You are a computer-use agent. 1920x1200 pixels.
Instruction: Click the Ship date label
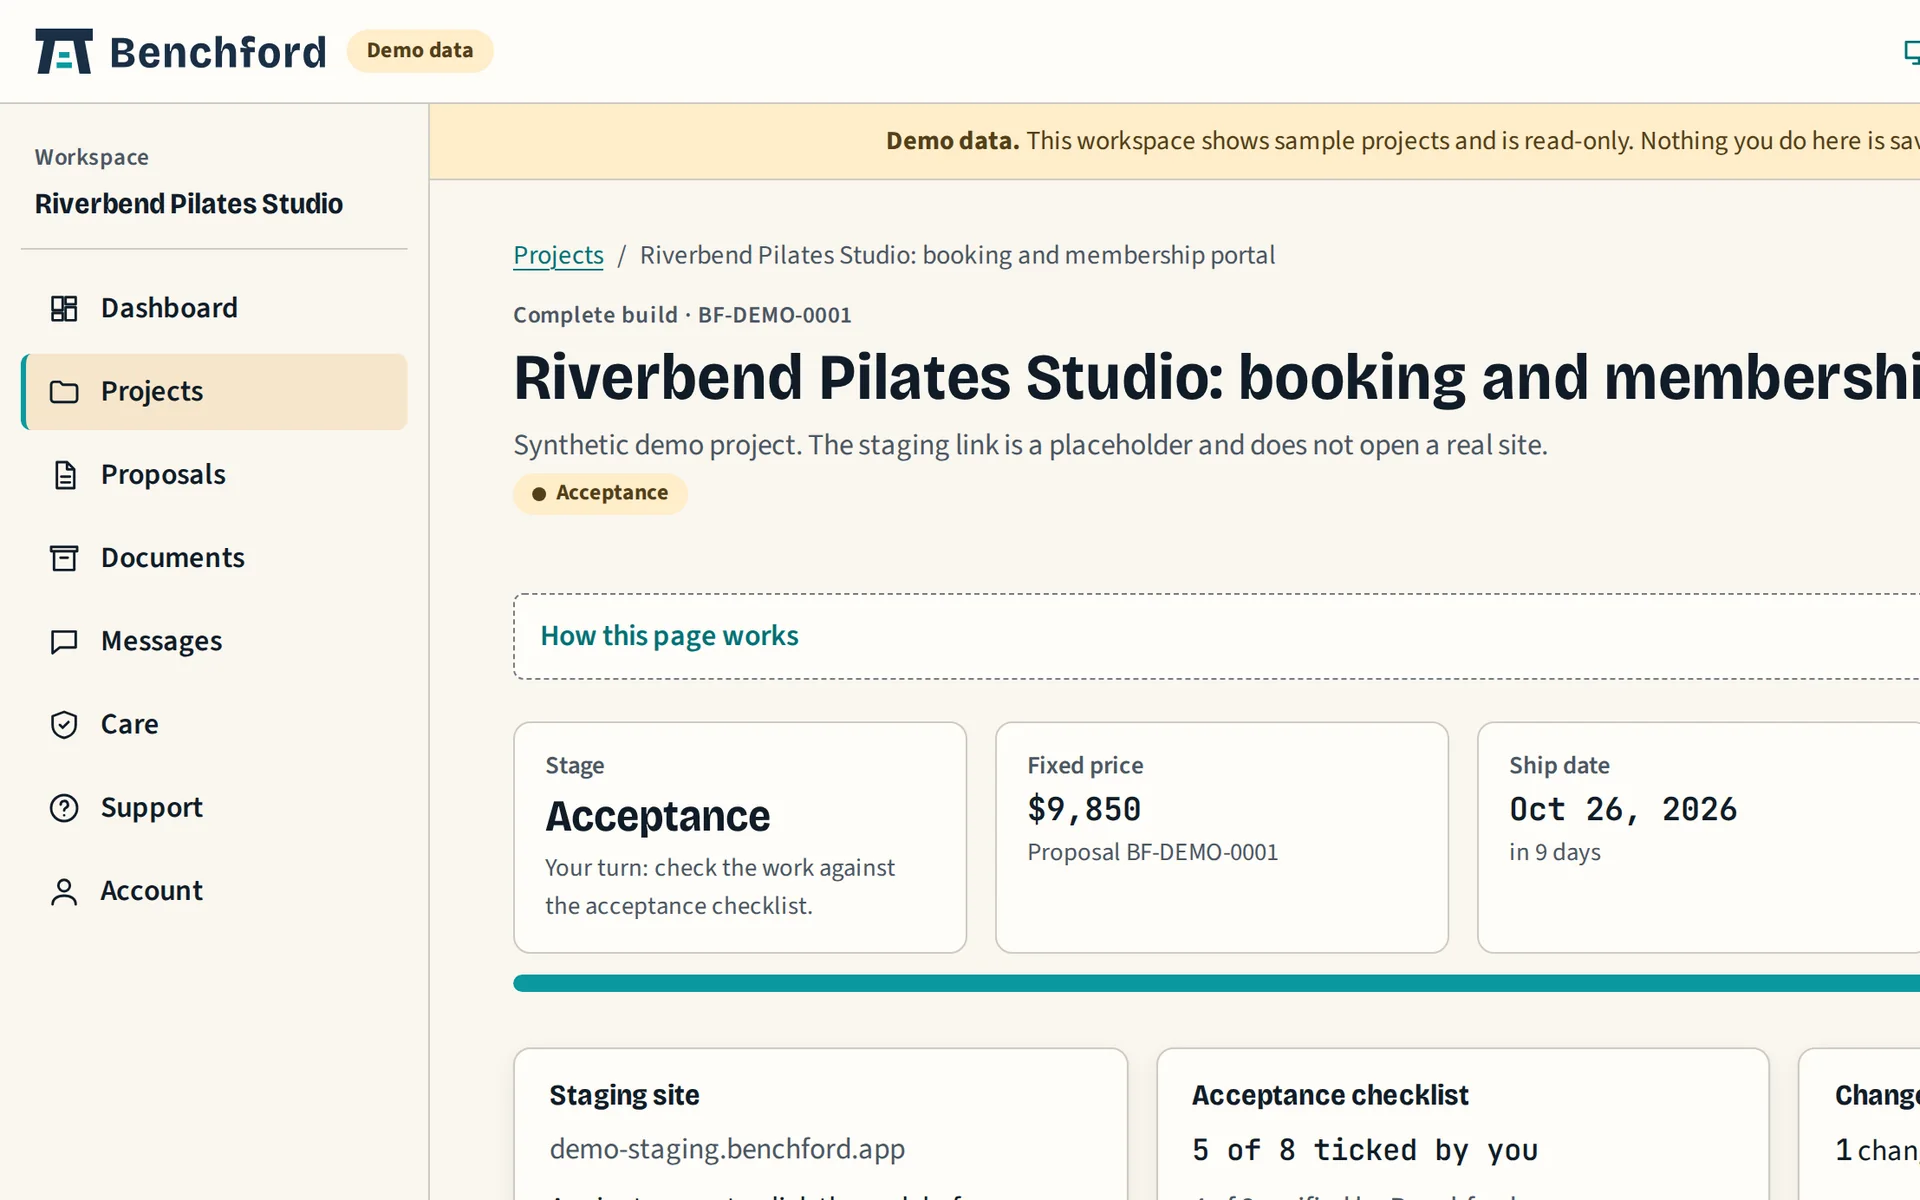click(1559, 765)
